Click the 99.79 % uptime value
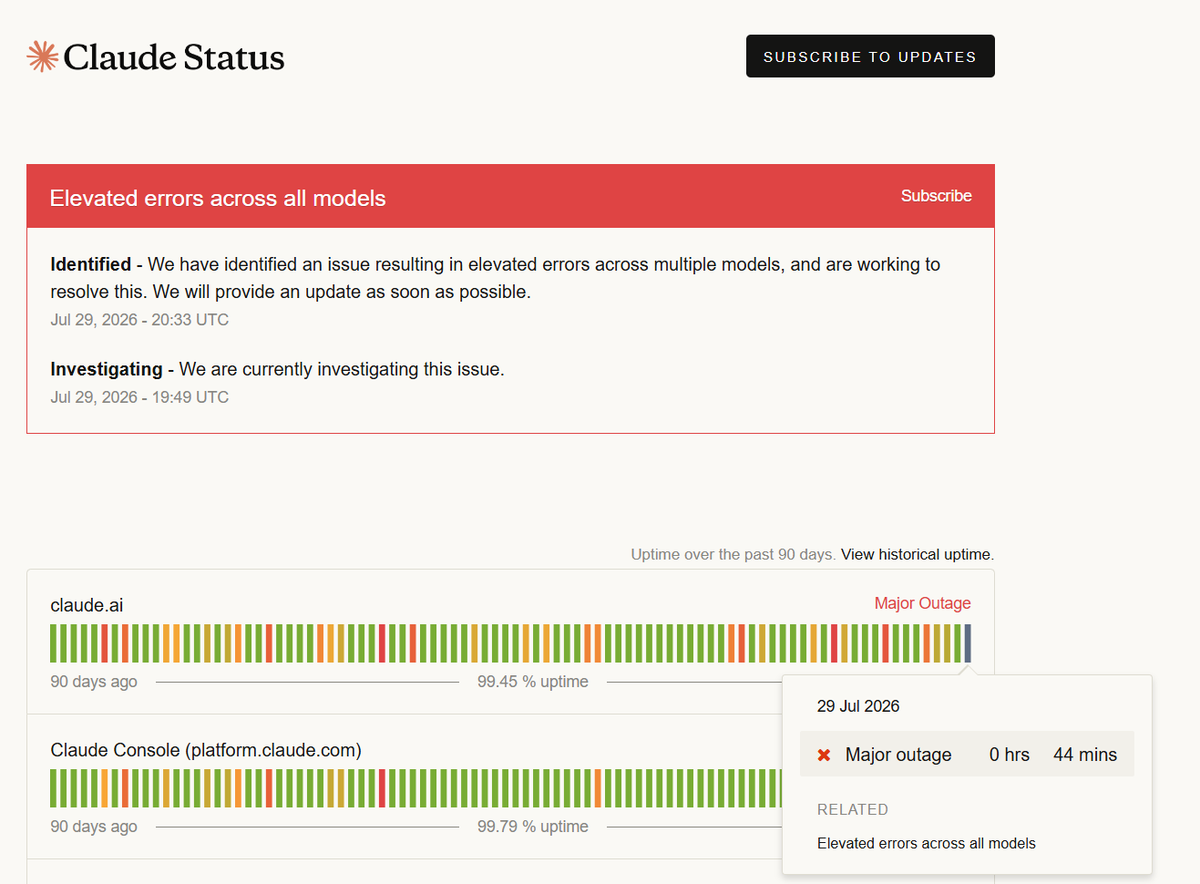1200x884 pixels. point(533,827)
